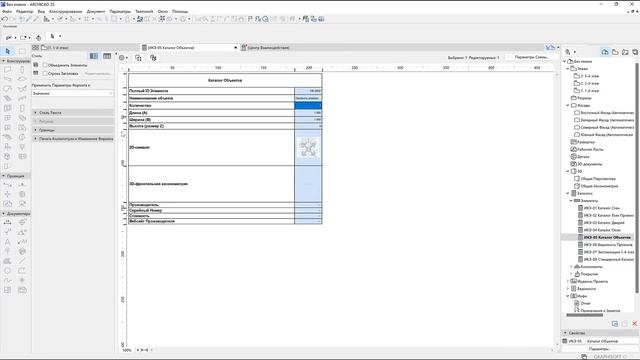Delete the selected Navigator item with the red X
The width and height of the screenshot is (640, 360).
pyautogui.click(x=635, y=324)
